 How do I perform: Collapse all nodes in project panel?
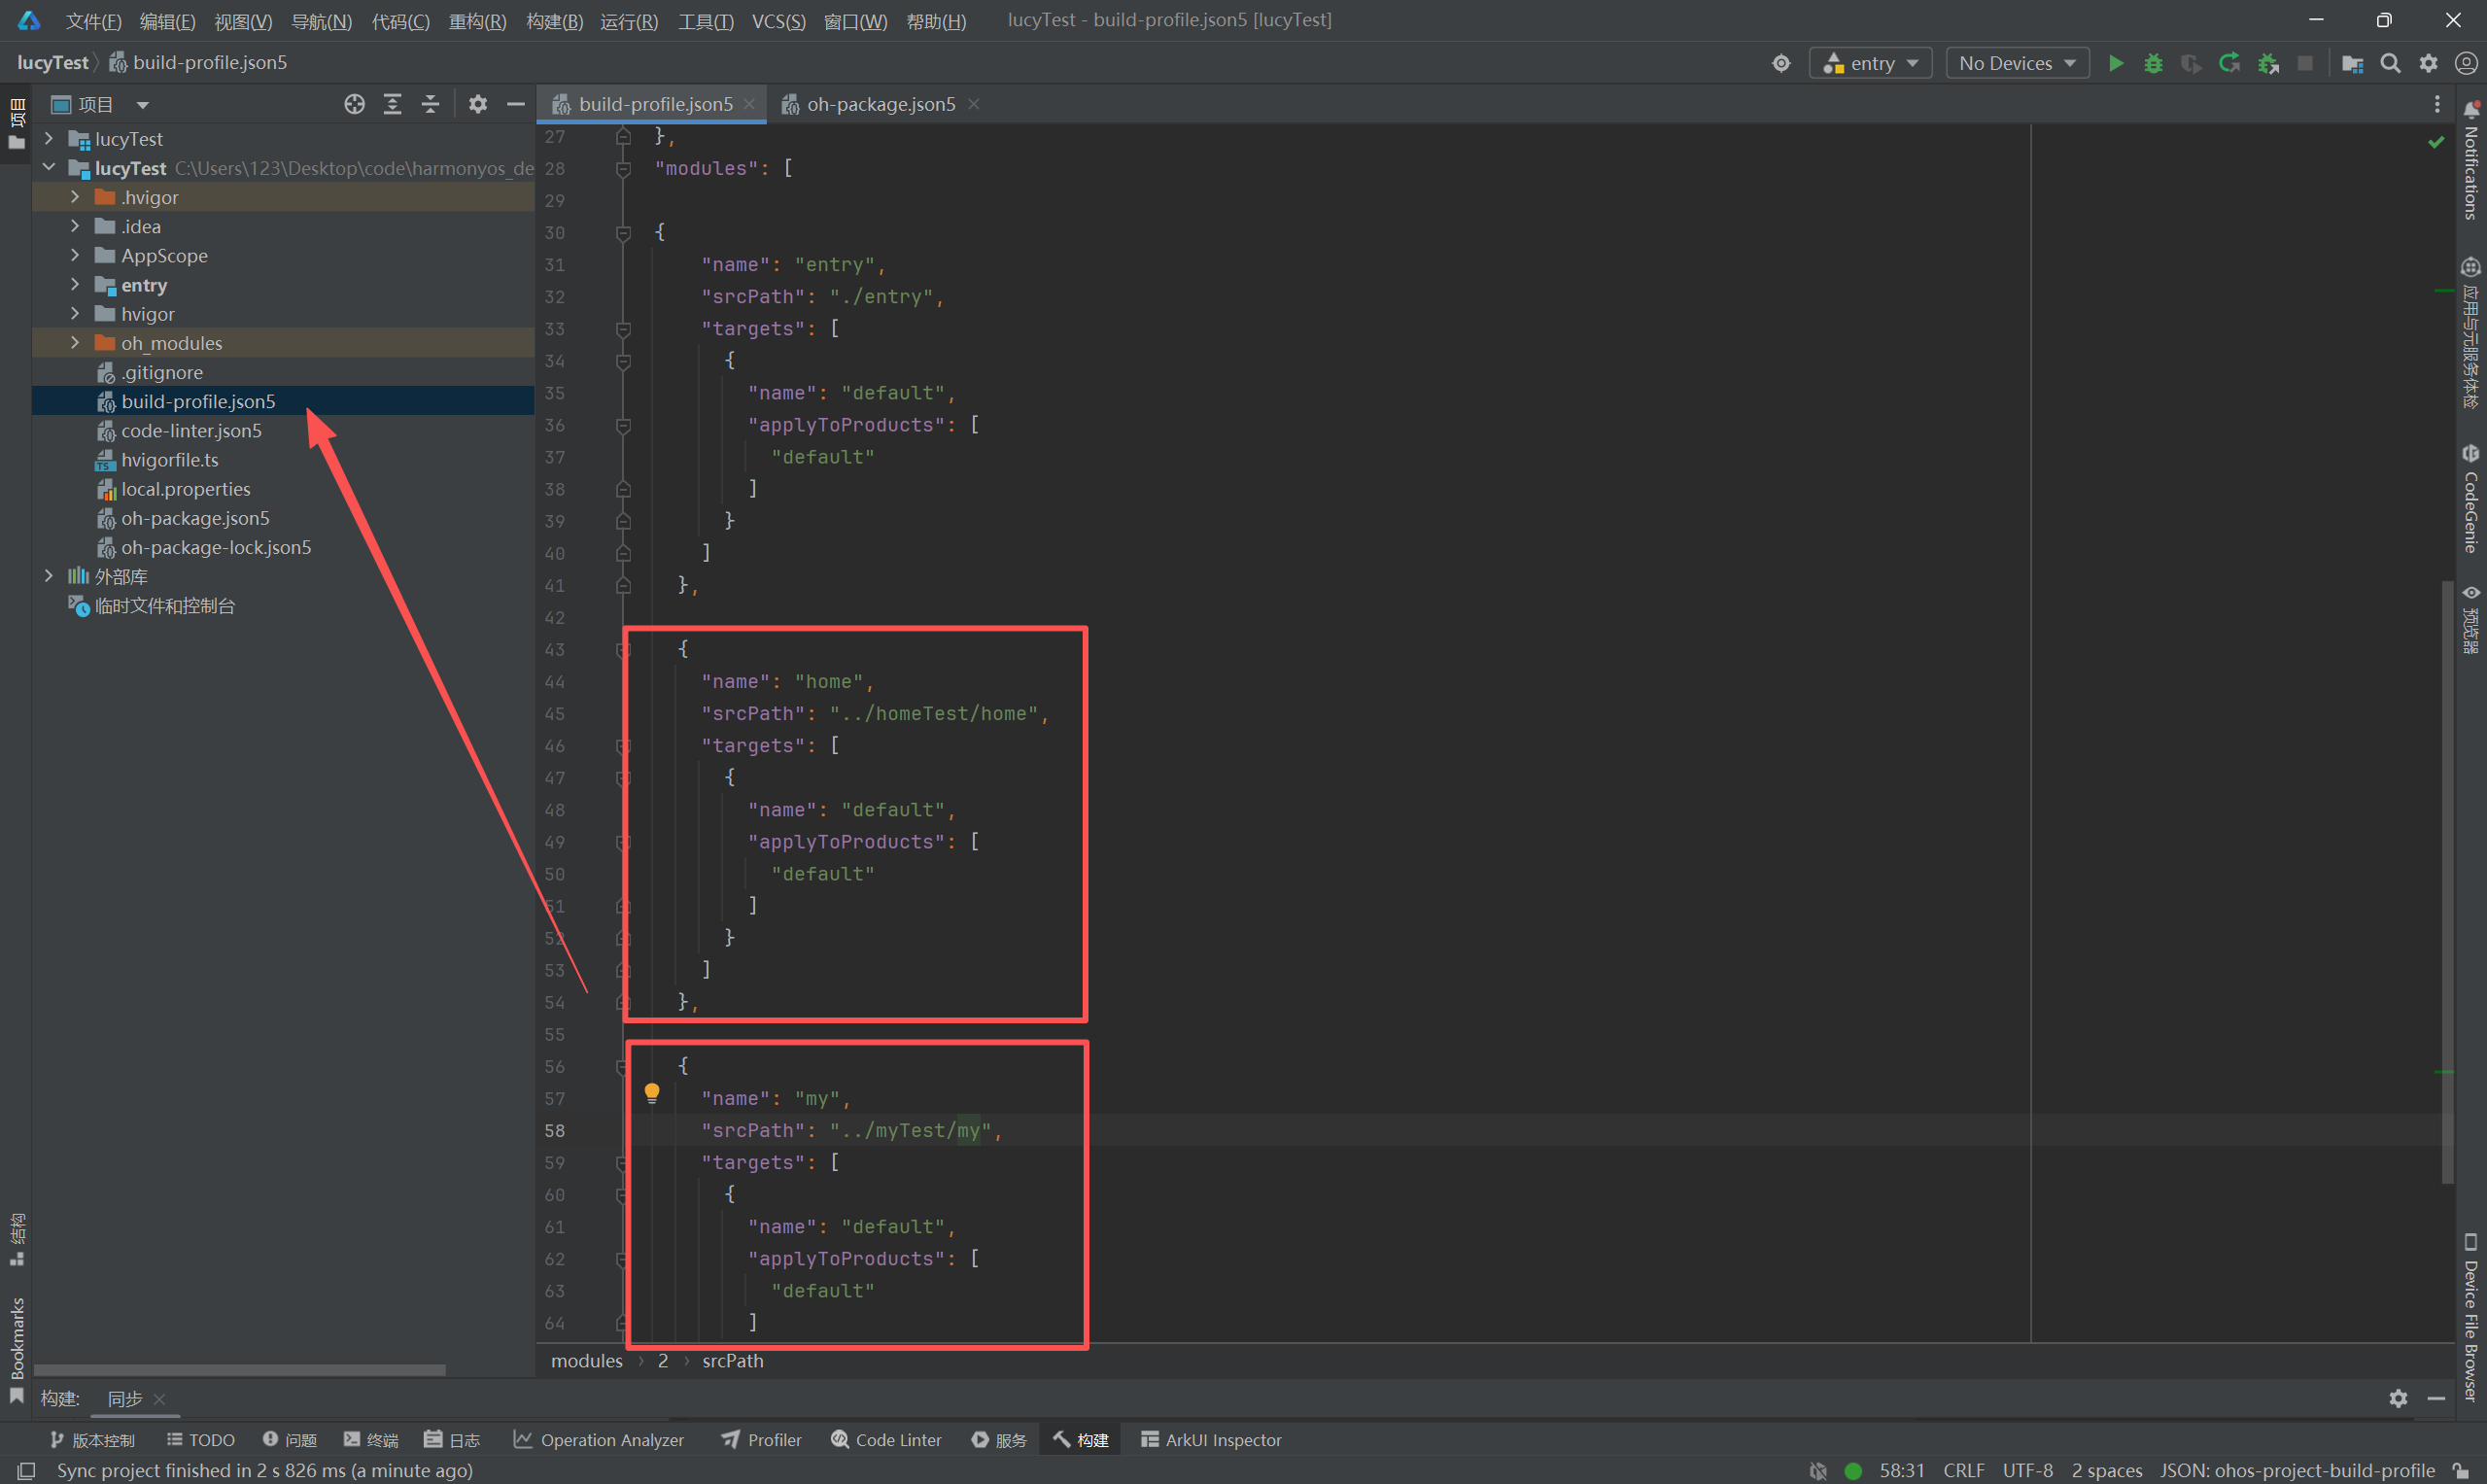[x=430, y=104]
